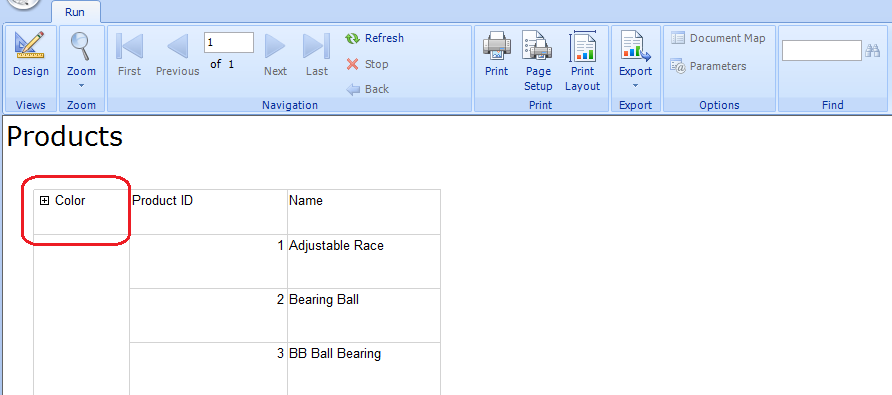Select the Run ribbon tab
This screenshot has height=395, width=892.
click(75, 12)
